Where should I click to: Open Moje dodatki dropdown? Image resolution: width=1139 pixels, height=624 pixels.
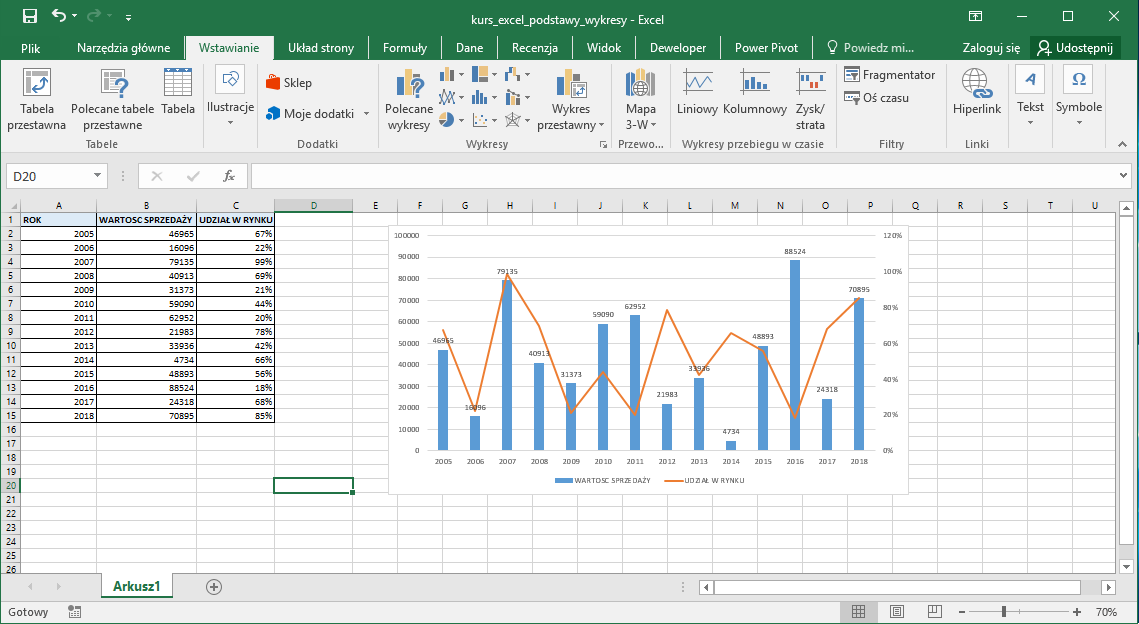(366, 114)
